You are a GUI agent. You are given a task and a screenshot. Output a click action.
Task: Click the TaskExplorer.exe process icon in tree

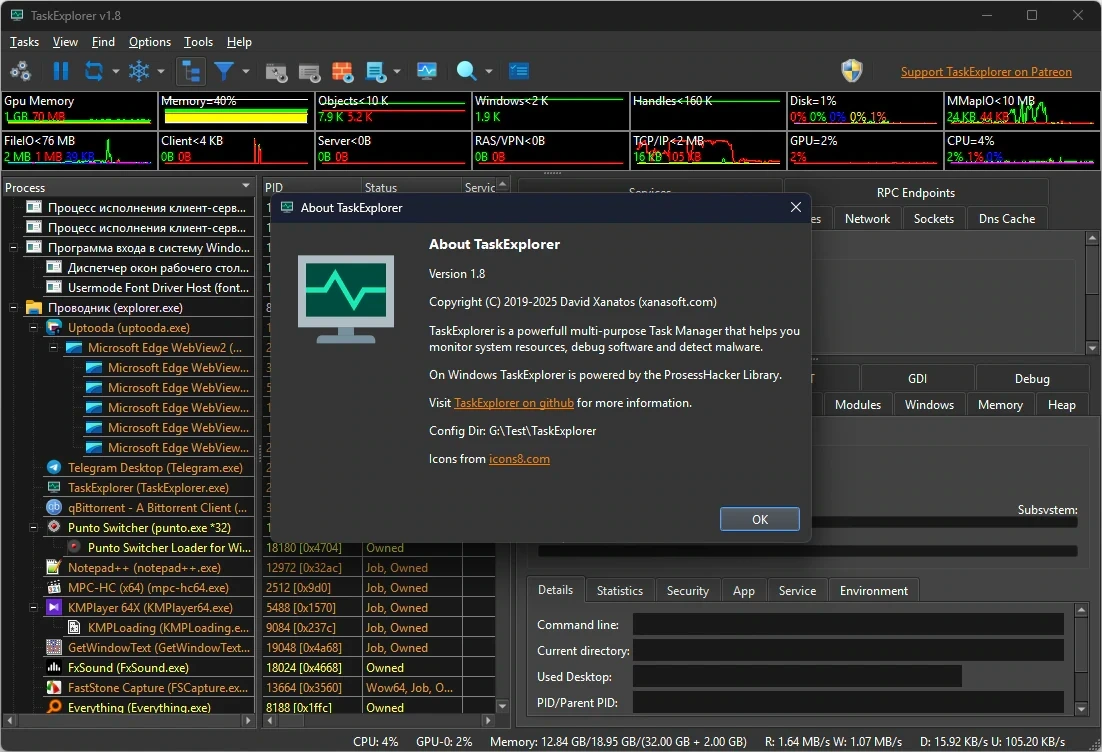54,487
